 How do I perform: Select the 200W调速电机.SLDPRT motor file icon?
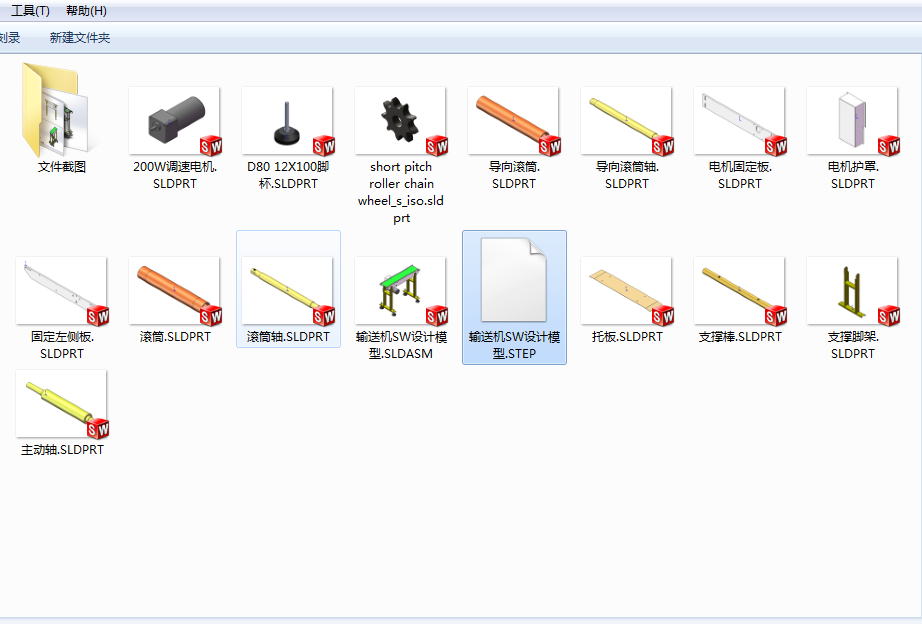175,121
